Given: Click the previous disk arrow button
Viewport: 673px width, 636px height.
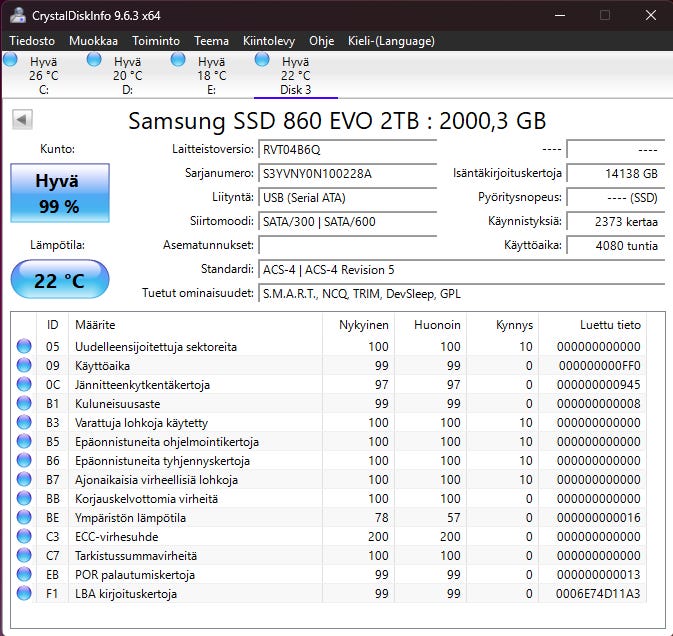Looking at the screenshot, I should (x=22, y=120).
